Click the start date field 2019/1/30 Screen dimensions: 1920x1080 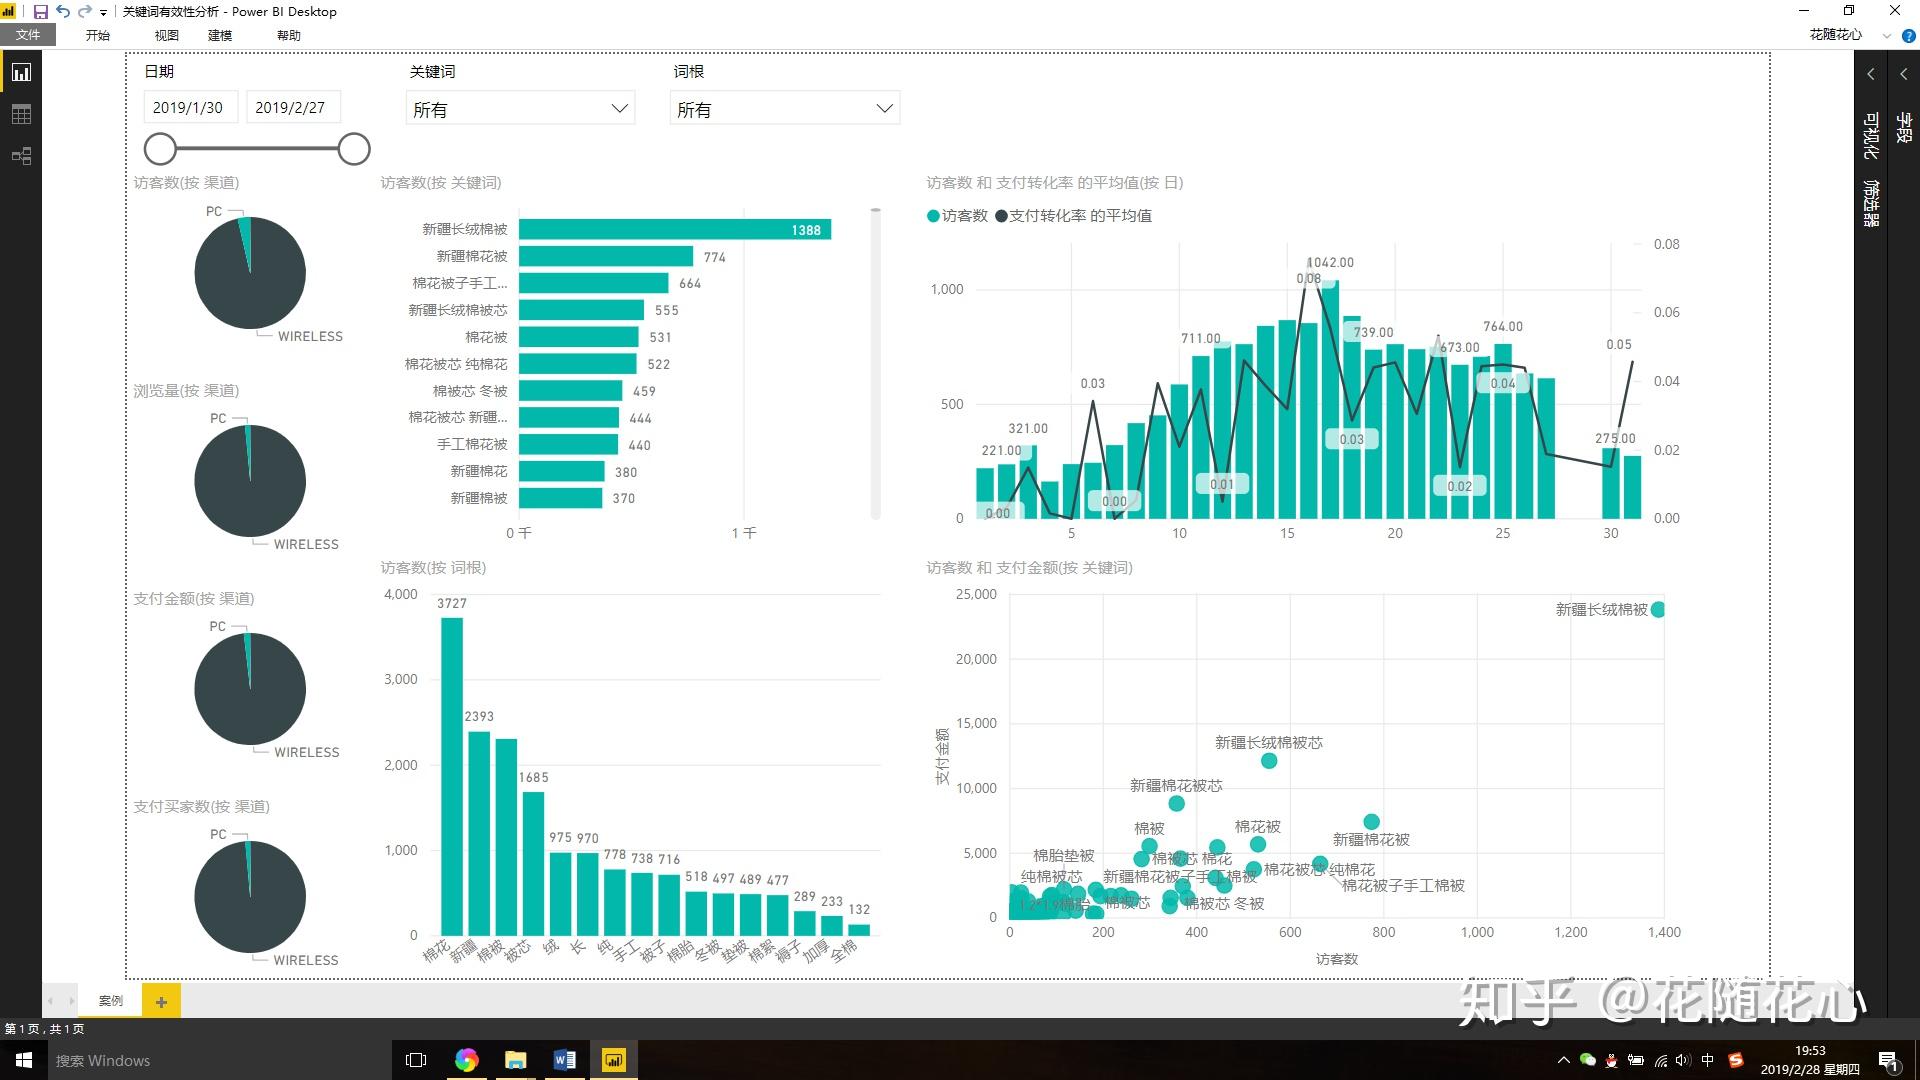[x=189, y=108]
